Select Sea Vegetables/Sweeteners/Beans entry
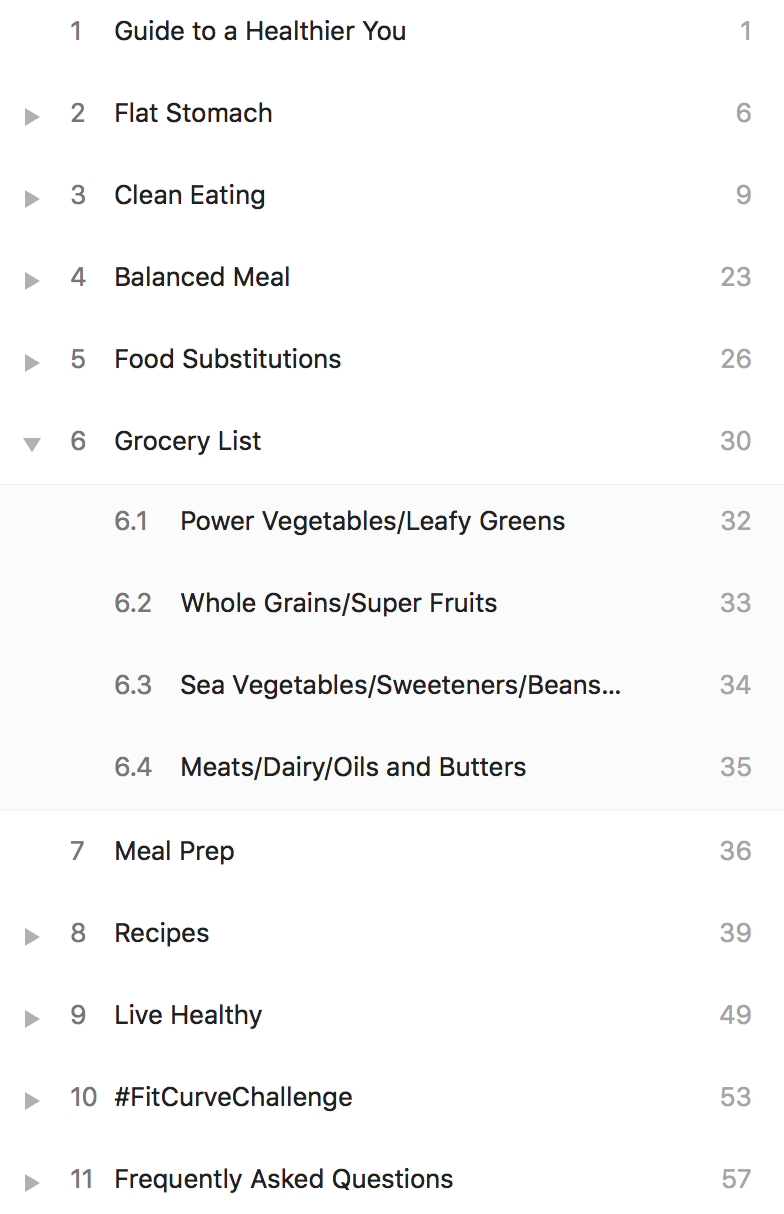The width and height of the screenshot is (784, 1214). click(x=400, y=686)
